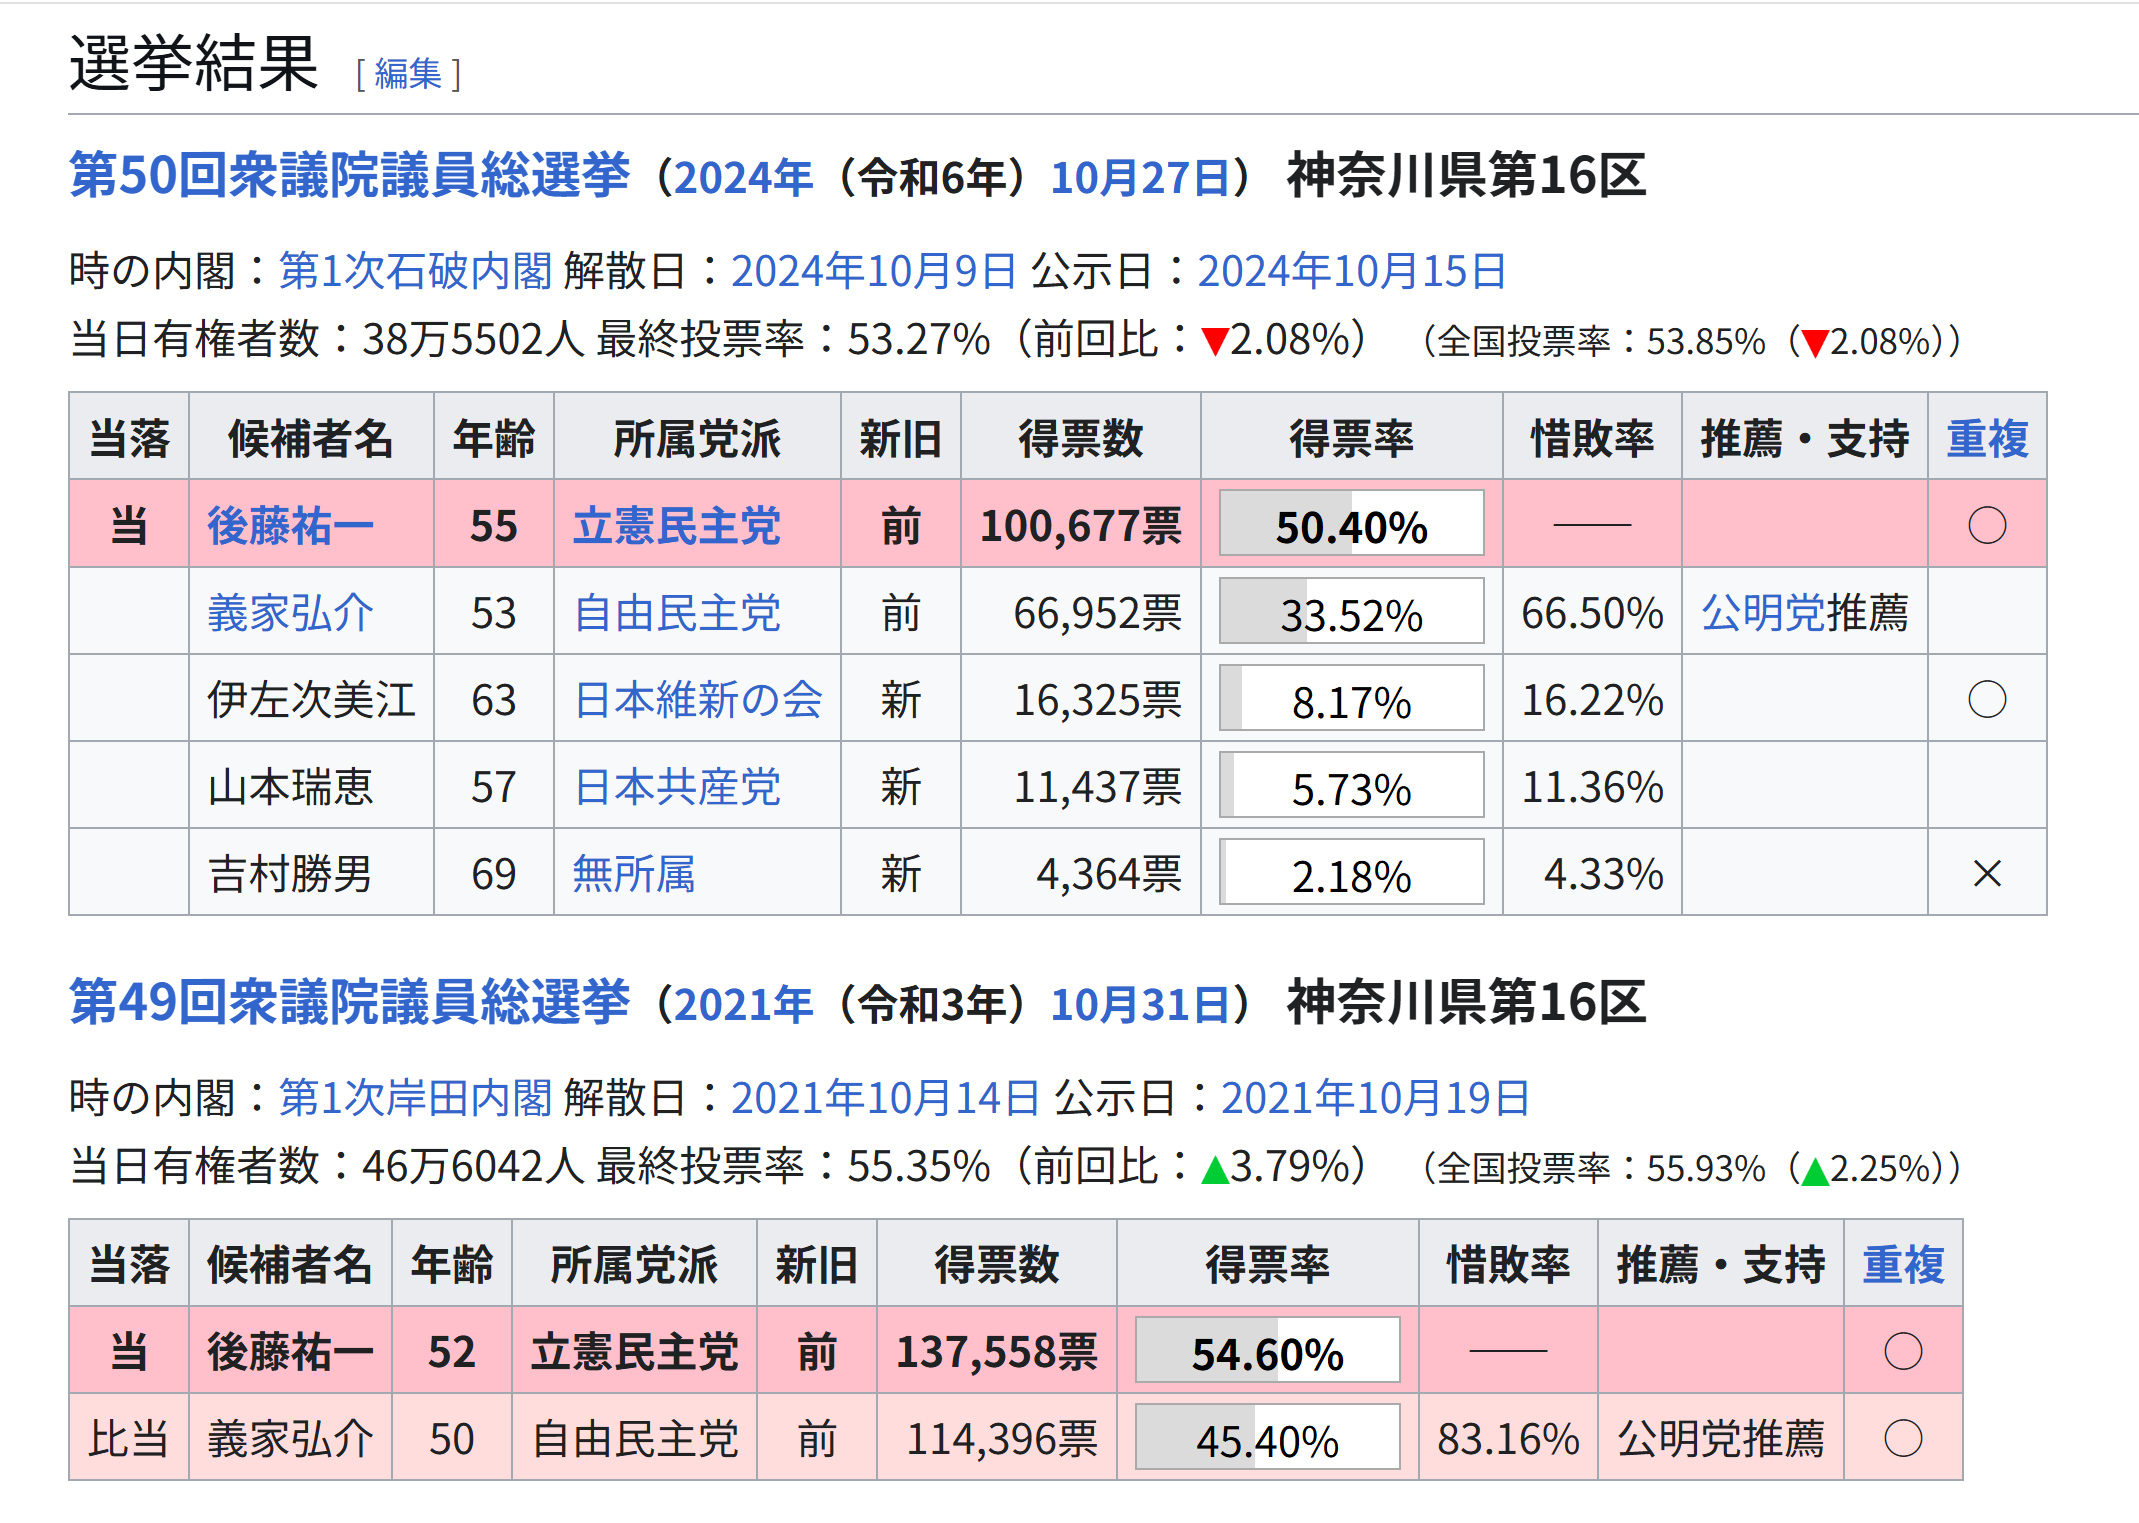Click the 2024年10月15日 announcement date link
Viewport: 2139px width, 1523px height.
(1351, 271)
